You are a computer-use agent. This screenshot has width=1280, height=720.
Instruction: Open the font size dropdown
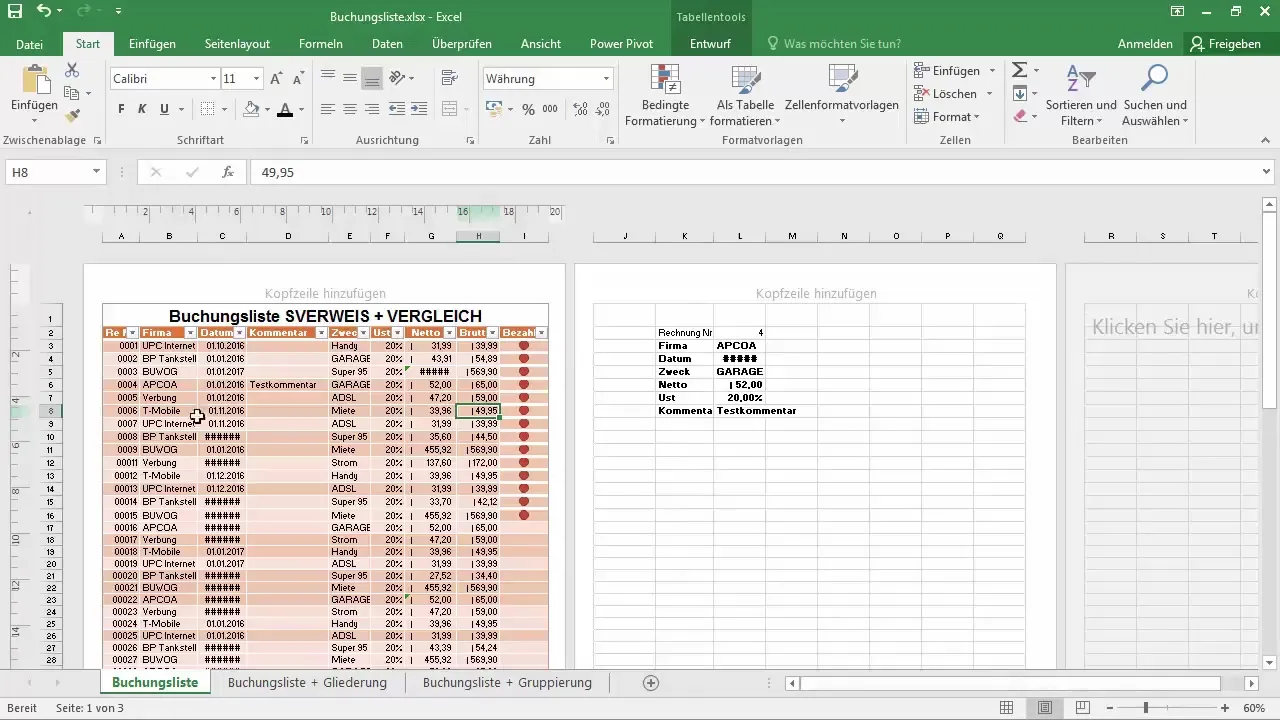pos(257,78)
